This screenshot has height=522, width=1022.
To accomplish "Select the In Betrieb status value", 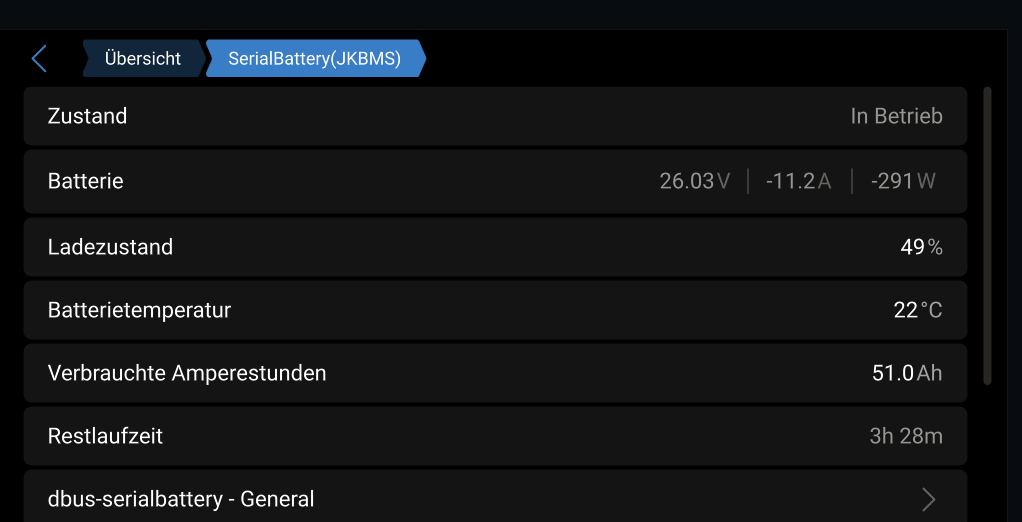I will pyautogui.click(x=896, y=116).
